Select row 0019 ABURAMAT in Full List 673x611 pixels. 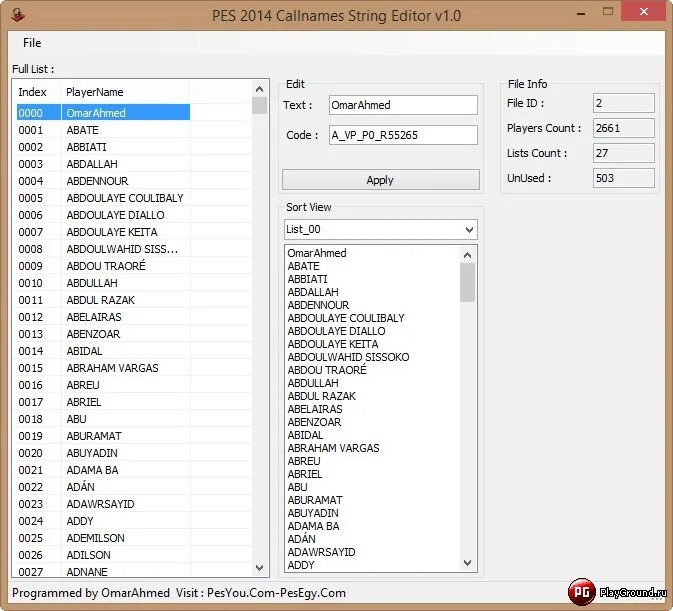point(103,436)
